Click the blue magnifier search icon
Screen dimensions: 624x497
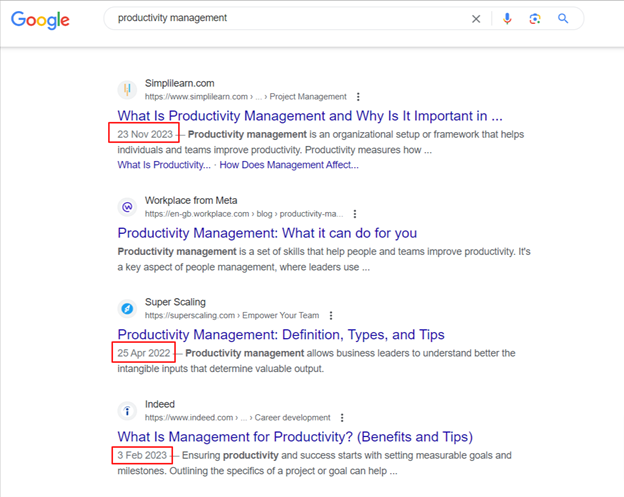pyautogui.click(x=563, y=18)
